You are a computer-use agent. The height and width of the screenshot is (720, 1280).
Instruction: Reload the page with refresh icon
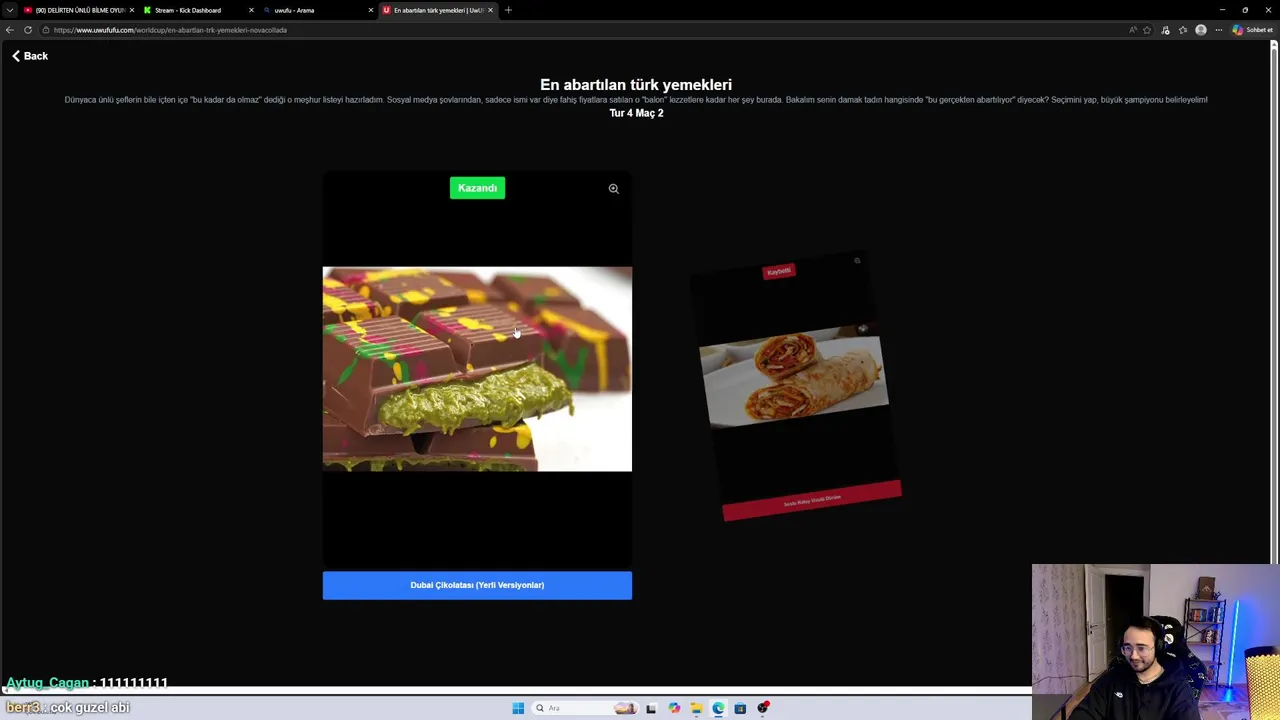click(x=27, y=30)
